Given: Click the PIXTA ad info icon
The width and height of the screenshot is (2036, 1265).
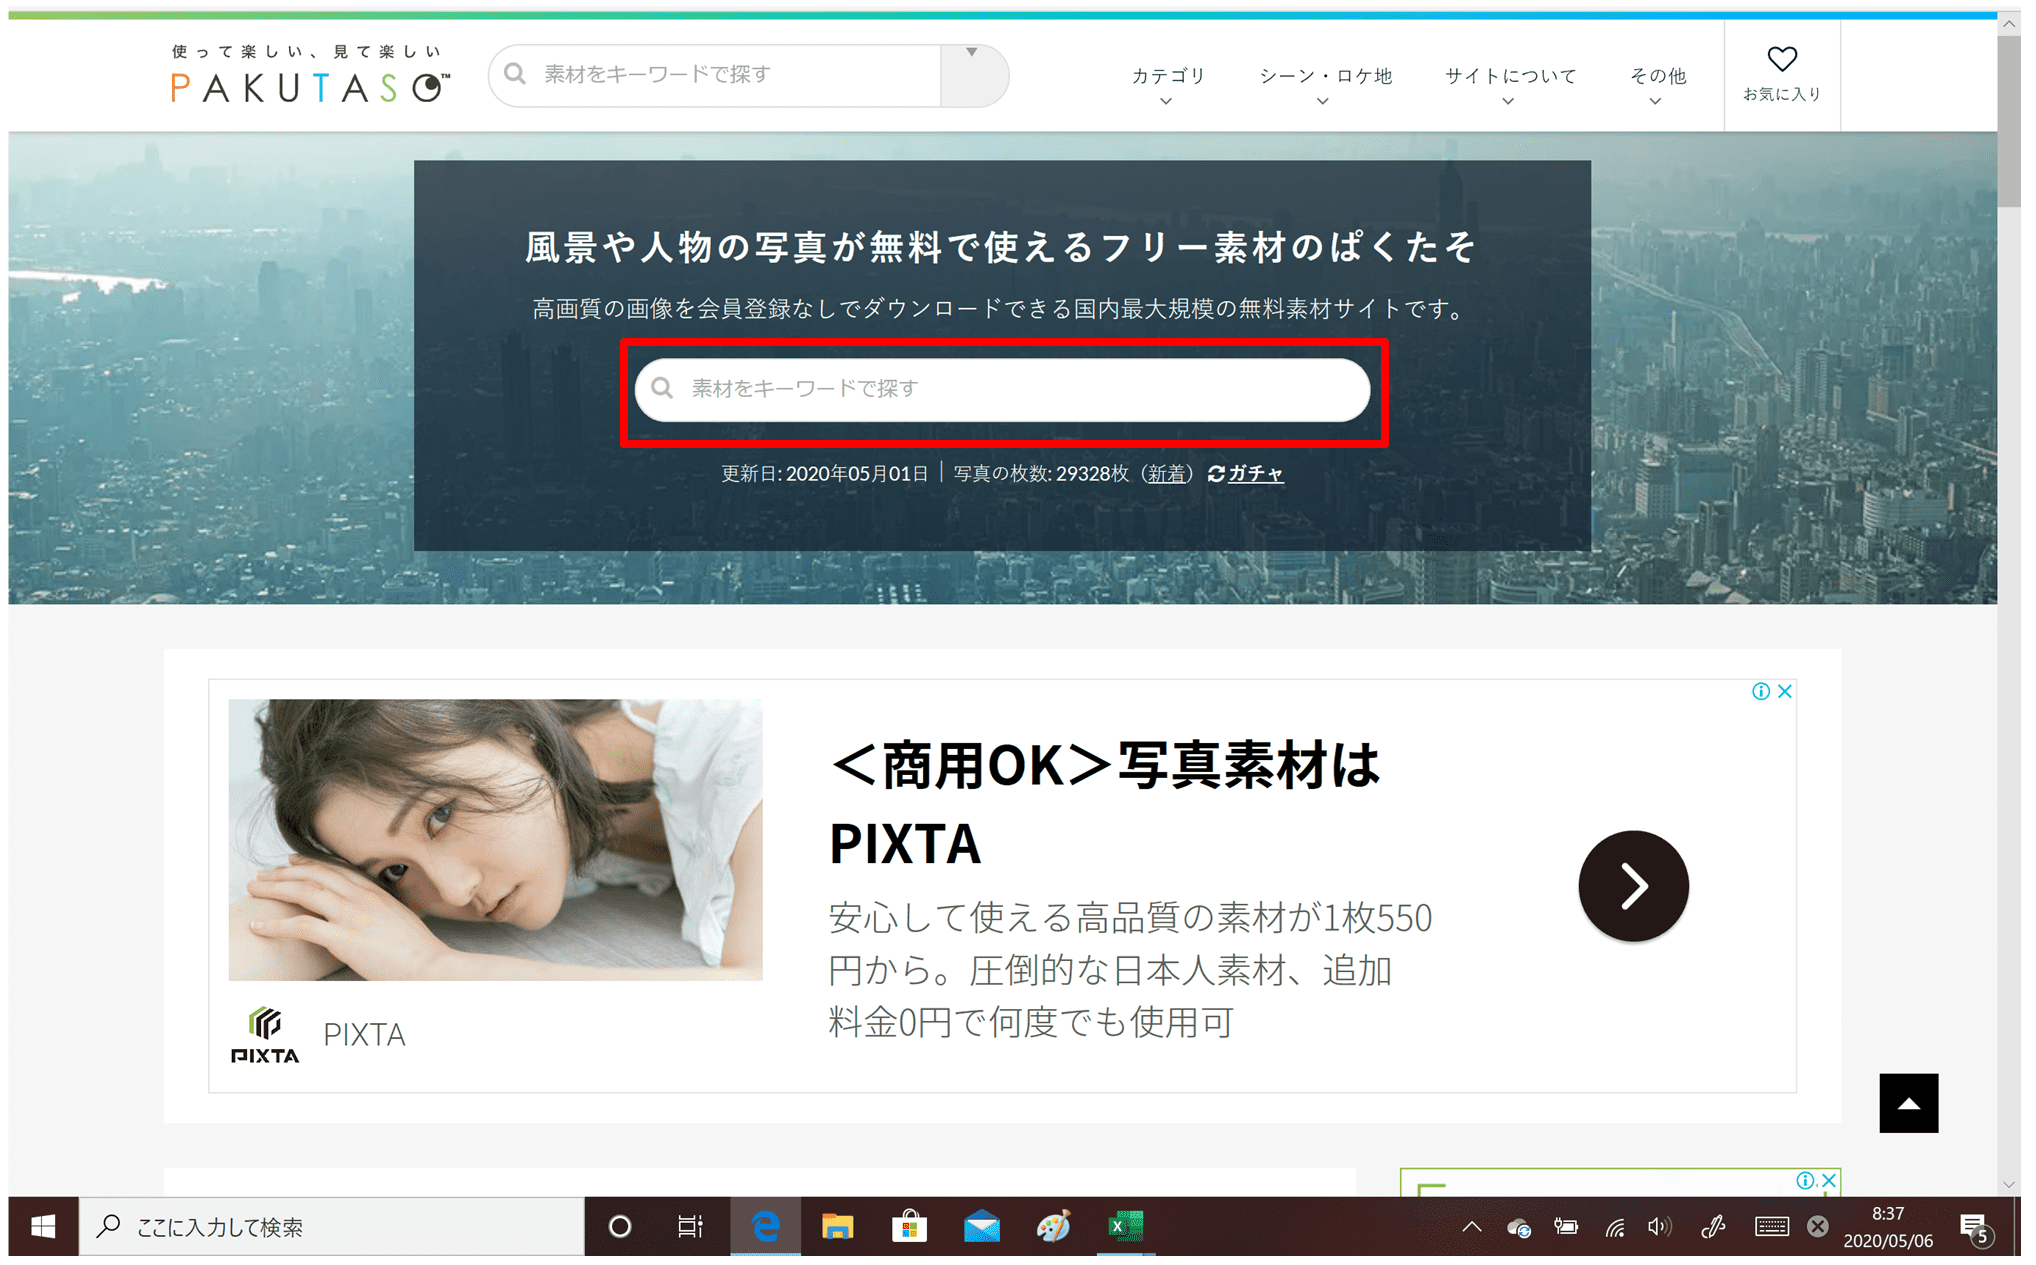Looking at the screenshot, I should tap(1761, 691).
